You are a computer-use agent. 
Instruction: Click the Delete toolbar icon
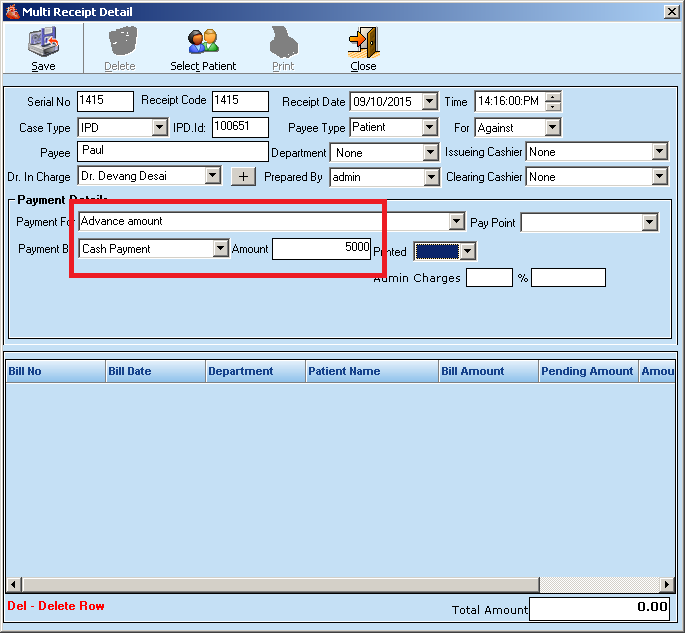tap(120, 43)
